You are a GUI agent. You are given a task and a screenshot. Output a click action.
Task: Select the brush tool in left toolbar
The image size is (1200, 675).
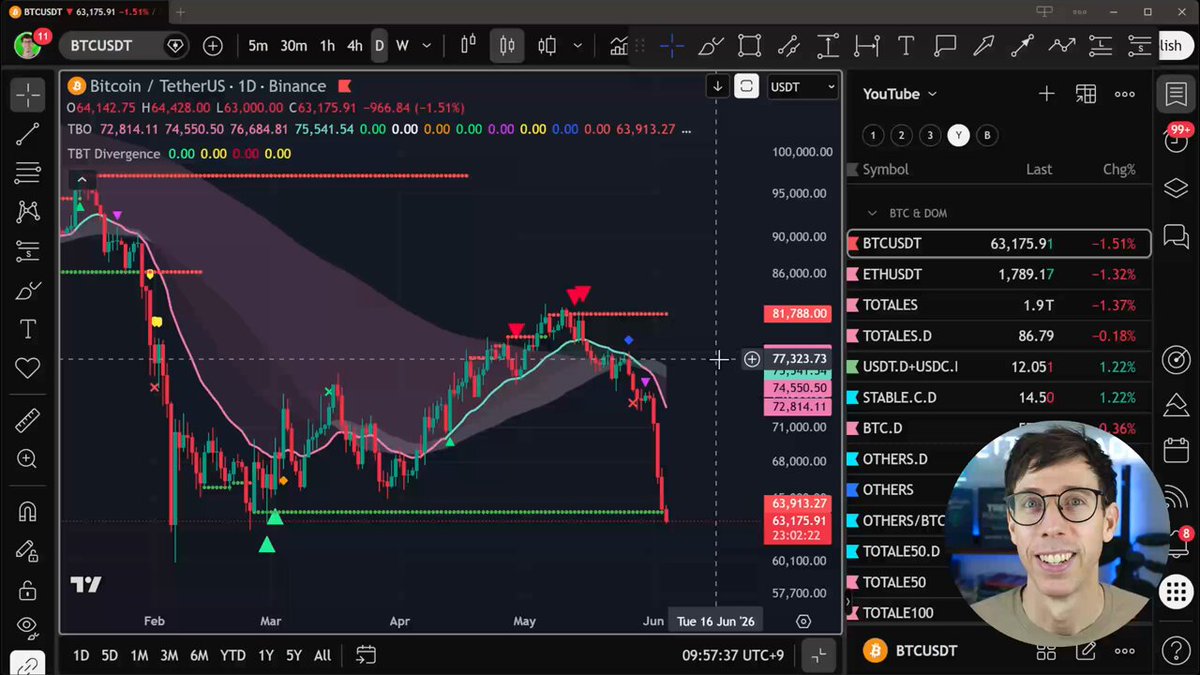28,290
